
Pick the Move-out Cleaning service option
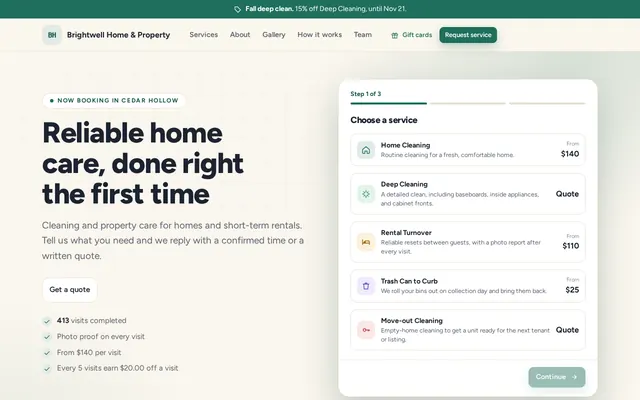pos(468,330)
